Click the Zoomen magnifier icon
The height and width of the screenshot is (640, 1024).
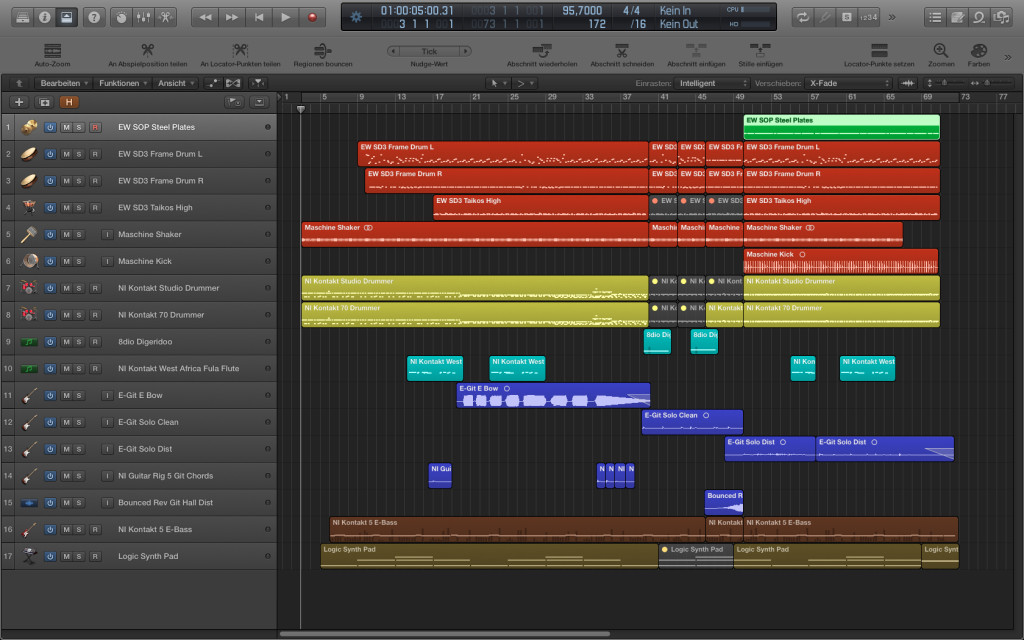pyautogui.click(x=940, y=50)
